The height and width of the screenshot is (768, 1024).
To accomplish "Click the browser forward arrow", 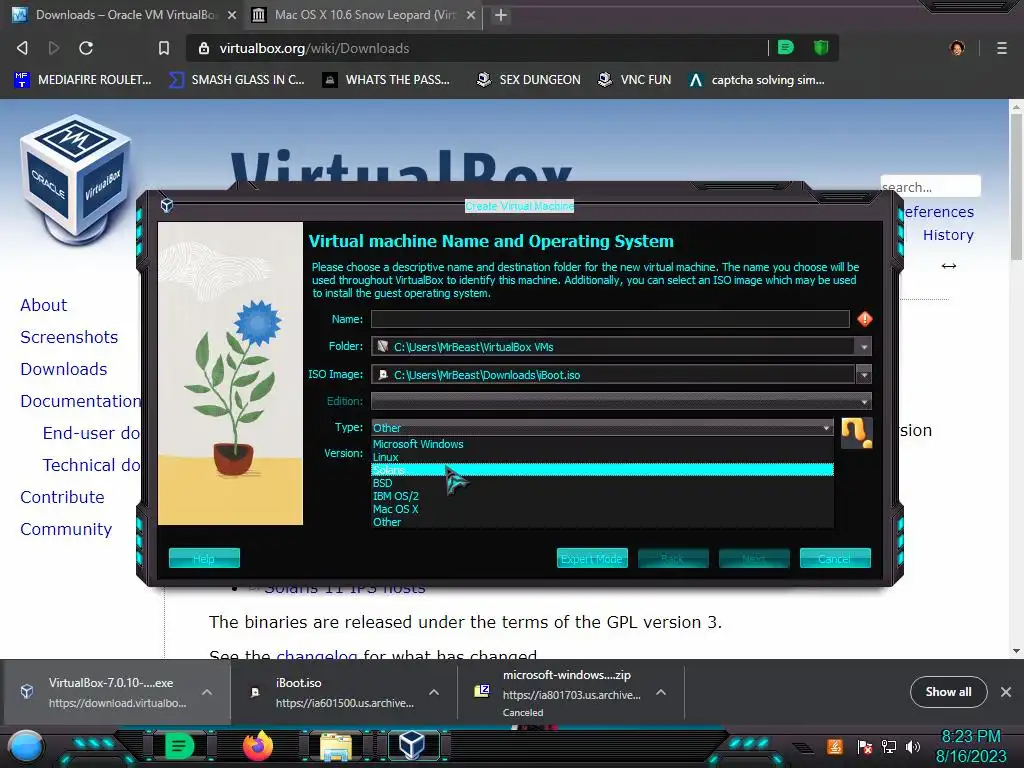I will 54,48.
